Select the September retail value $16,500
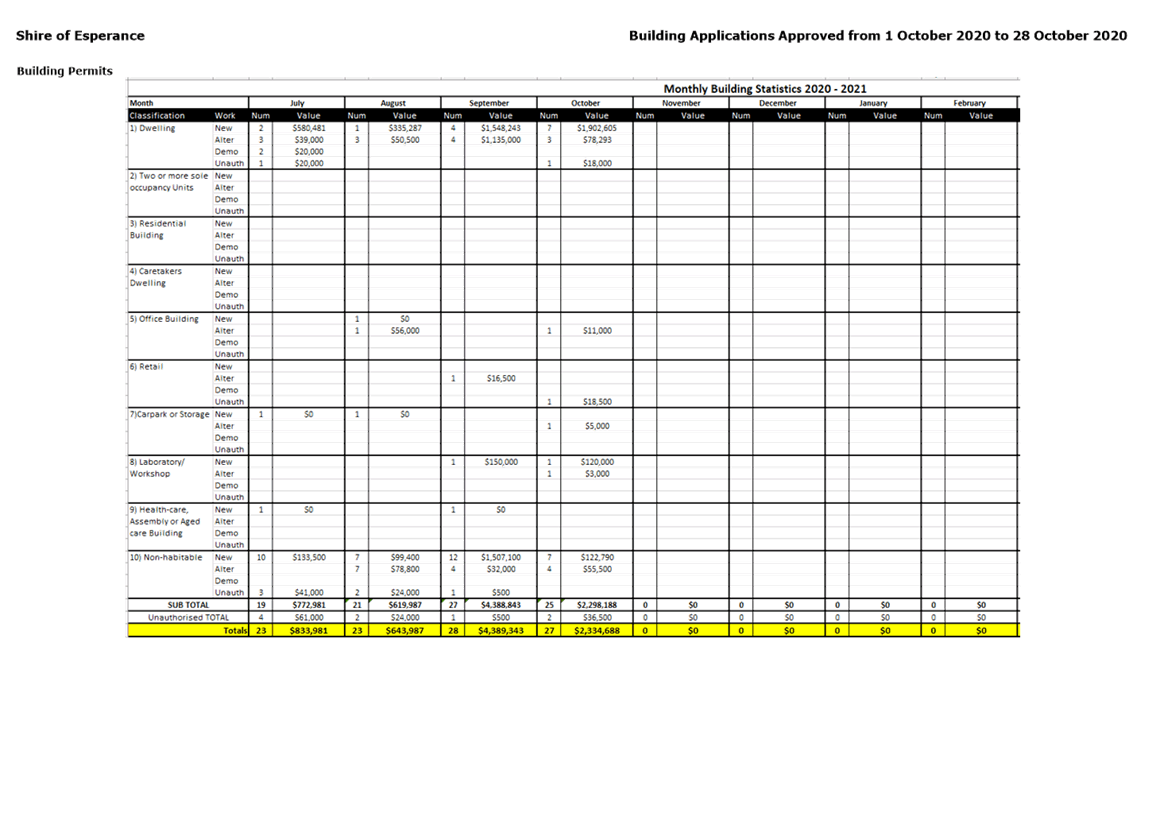The width and height of the screenshot is (1160, 821). pyautogui.click(x=501, y=379)
